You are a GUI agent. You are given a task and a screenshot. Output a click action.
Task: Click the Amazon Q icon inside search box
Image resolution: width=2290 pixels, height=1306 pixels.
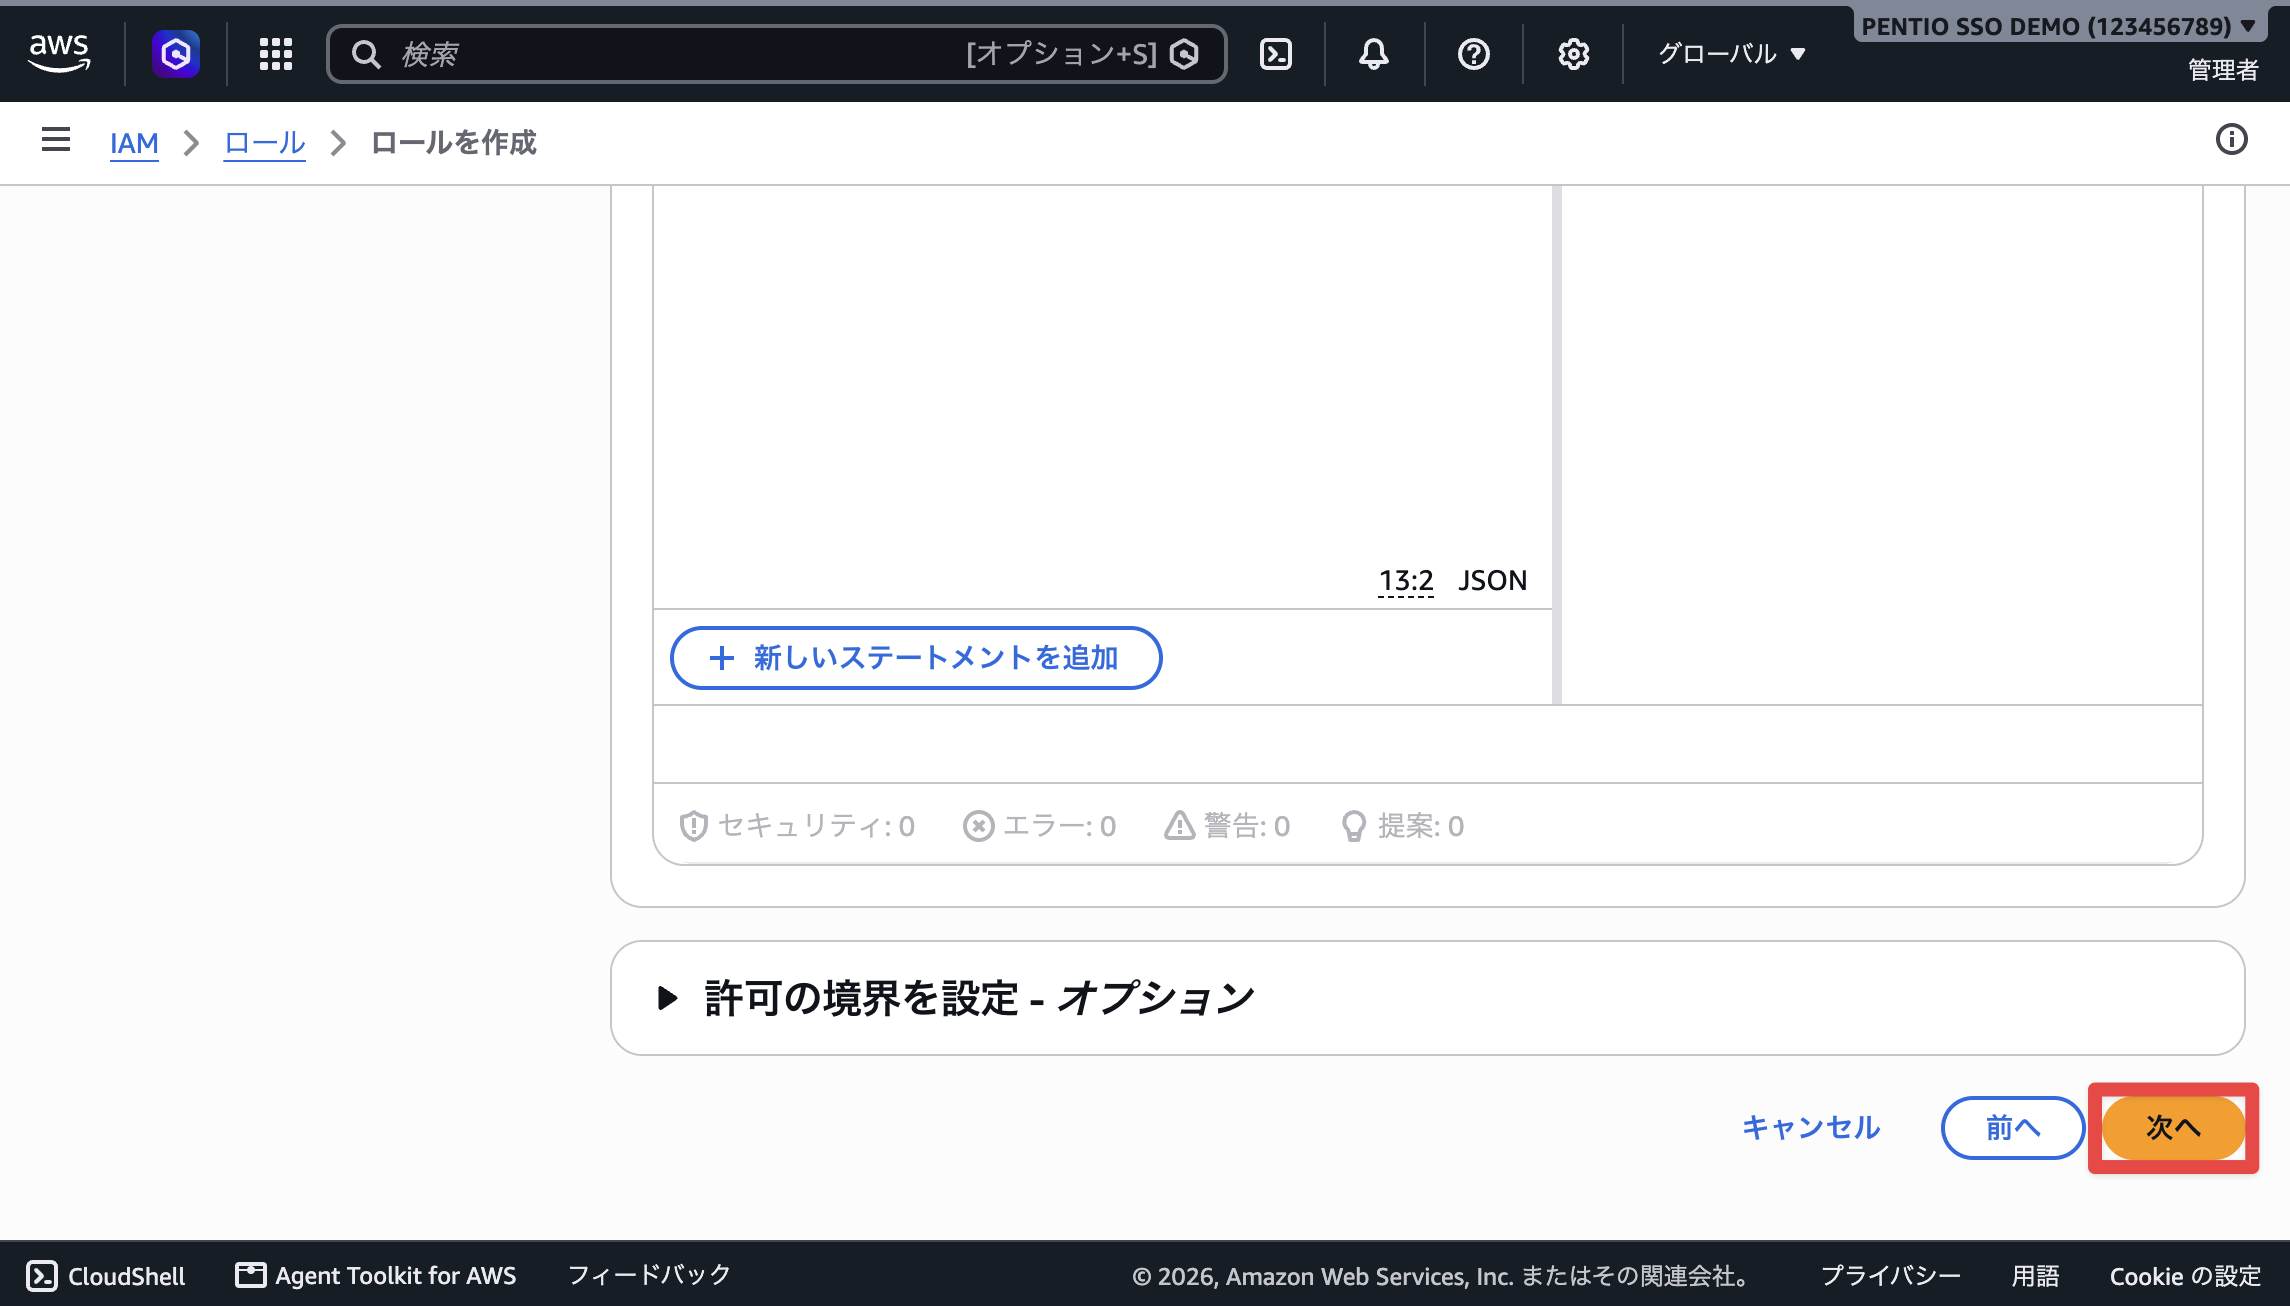pos(1185,54)
